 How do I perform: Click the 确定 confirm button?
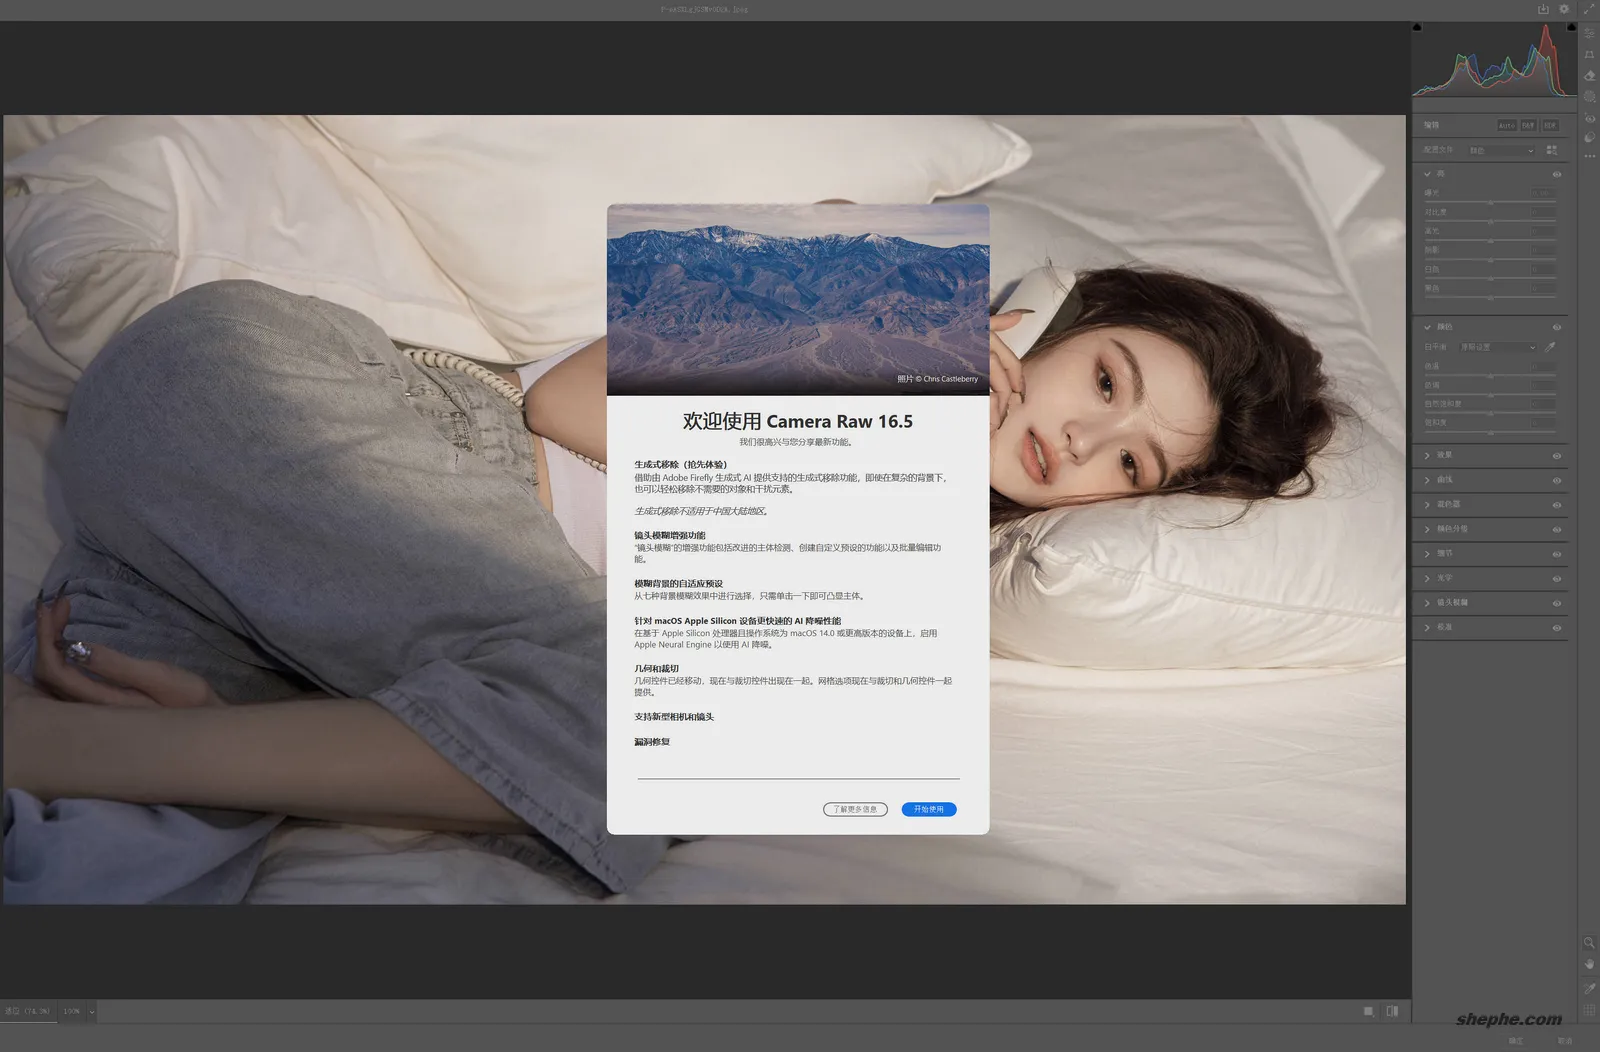pyautogui.click(x=1516, y=1041)
